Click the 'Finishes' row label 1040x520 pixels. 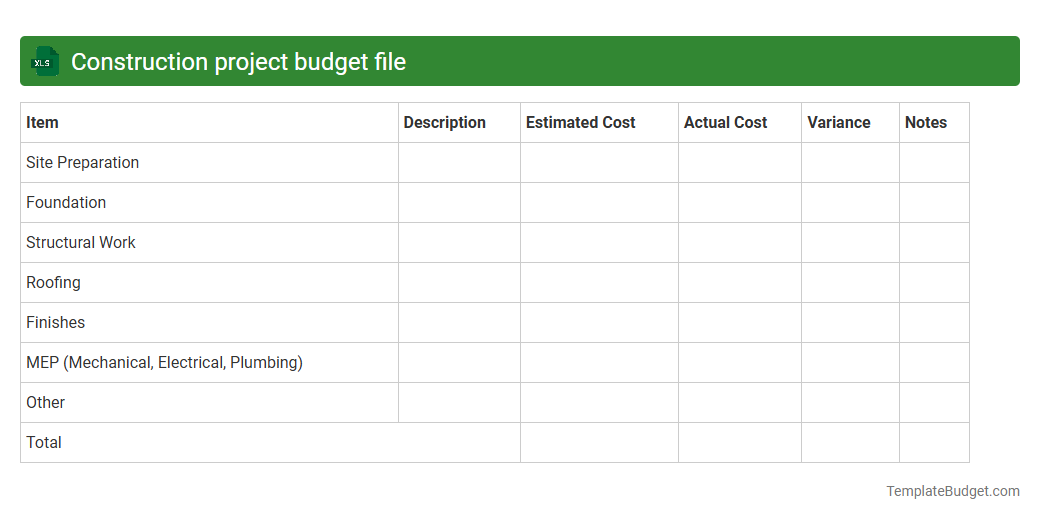tap(55, 322)
